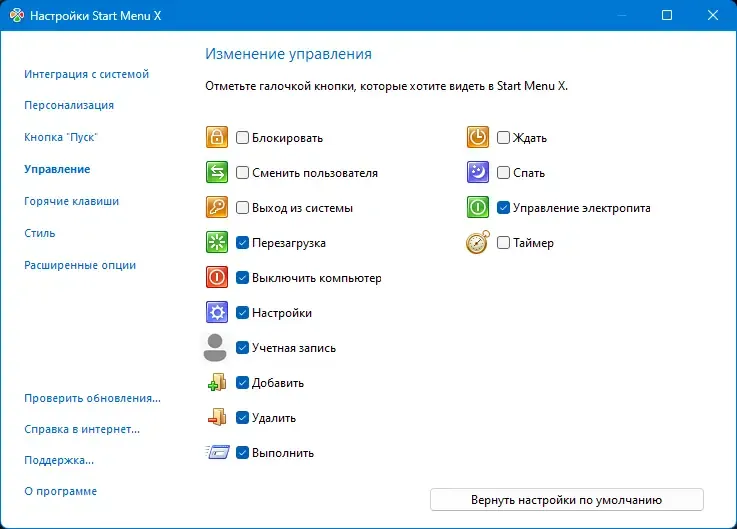This screenshot has width=737, height=529.
Task: Open the Расширенные опции section
Action: coord(80,265)
